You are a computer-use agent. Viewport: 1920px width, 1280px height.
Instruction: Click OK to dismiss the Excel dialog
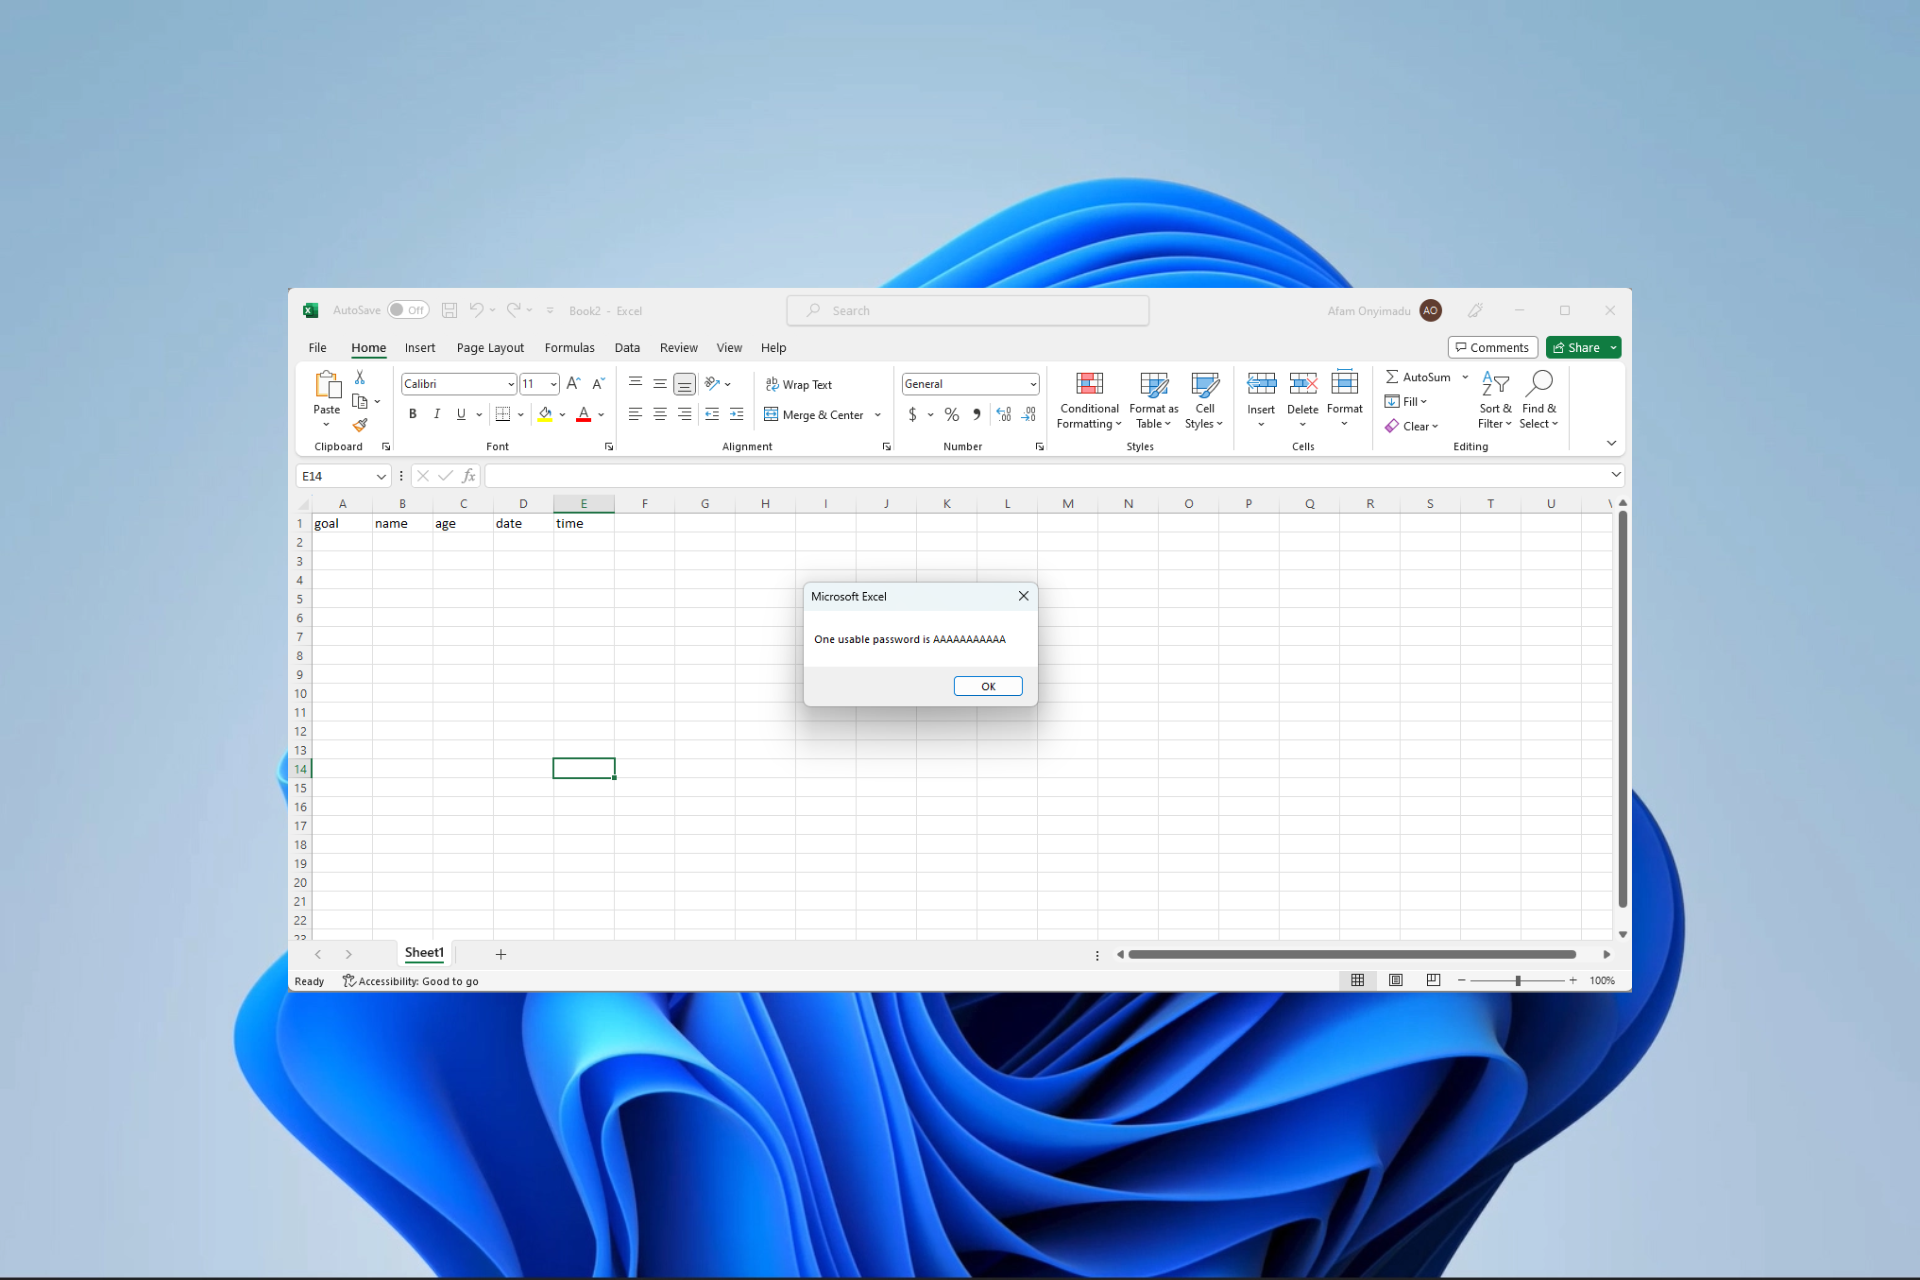[x=987, y=686]
